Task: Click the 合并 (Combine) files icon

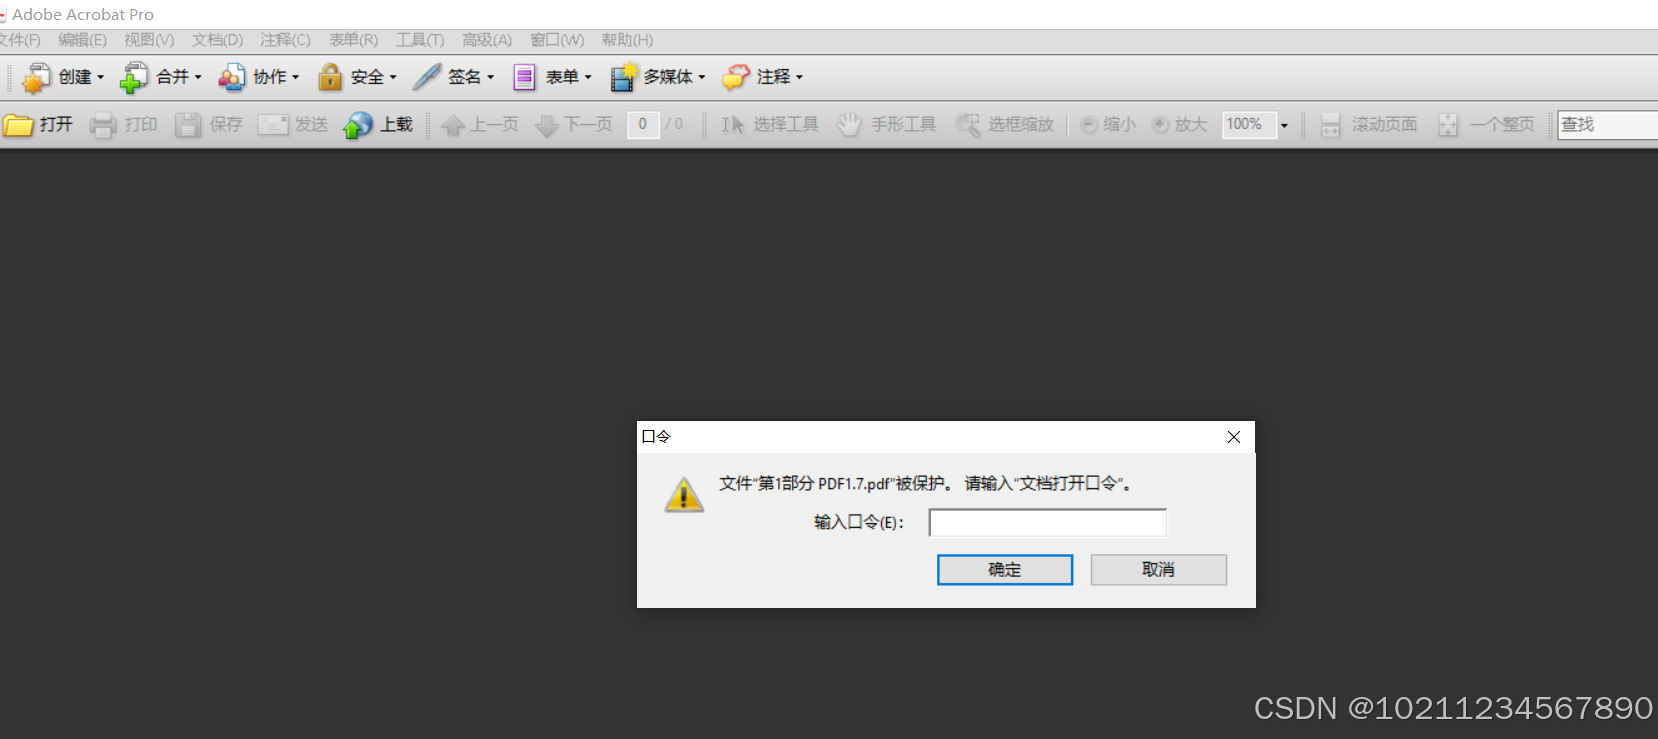Action: (133, 77)
